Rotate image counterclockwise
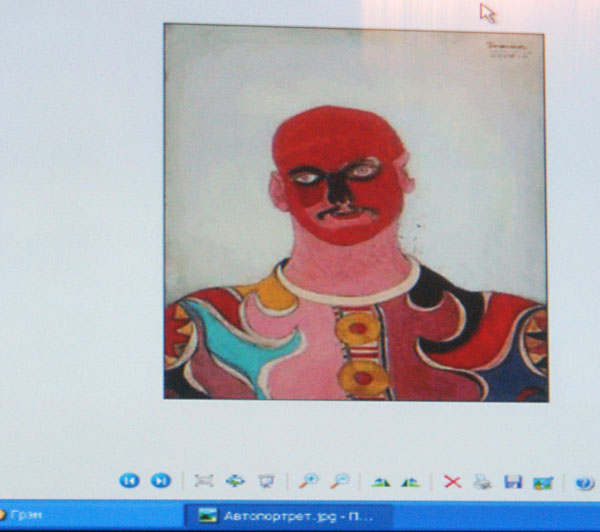This screenshot has width=600, height=532. (411, 482)
